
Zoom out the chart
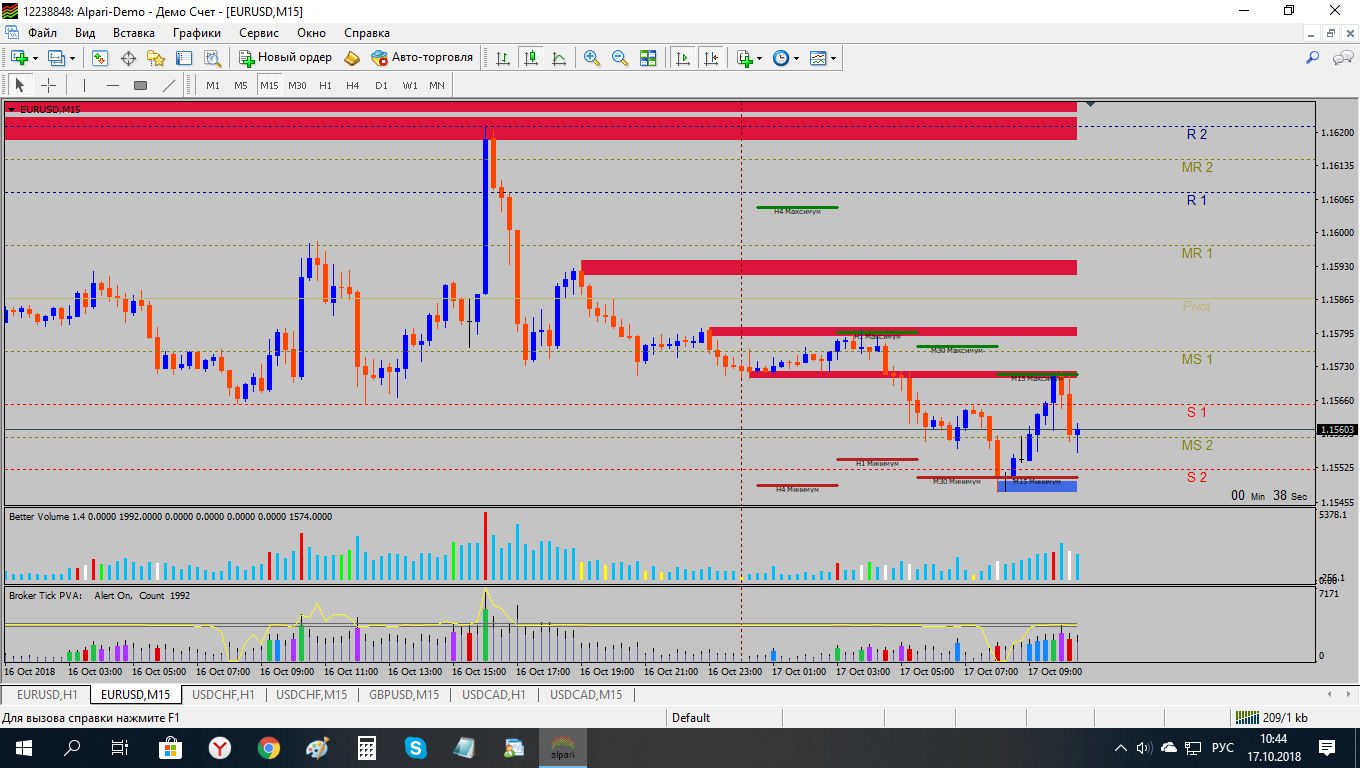click(620, 58)
